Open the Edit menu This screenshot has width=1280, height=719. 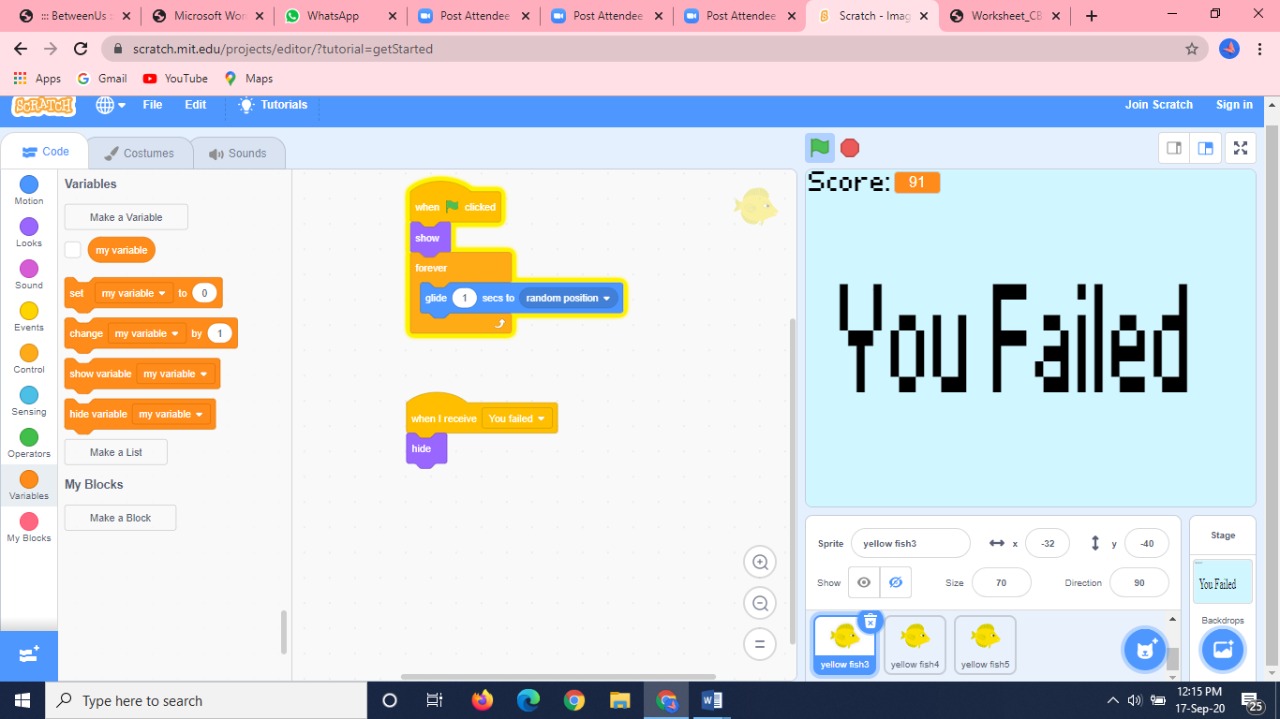196,105
